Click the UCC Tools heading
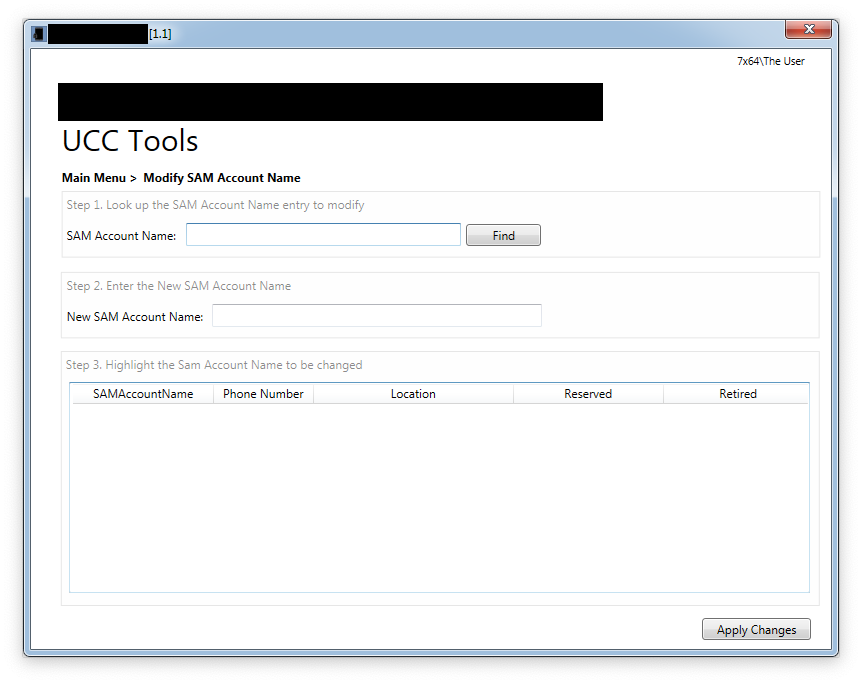This screenshot has height=684, width=862. click(x=130, y=141)
